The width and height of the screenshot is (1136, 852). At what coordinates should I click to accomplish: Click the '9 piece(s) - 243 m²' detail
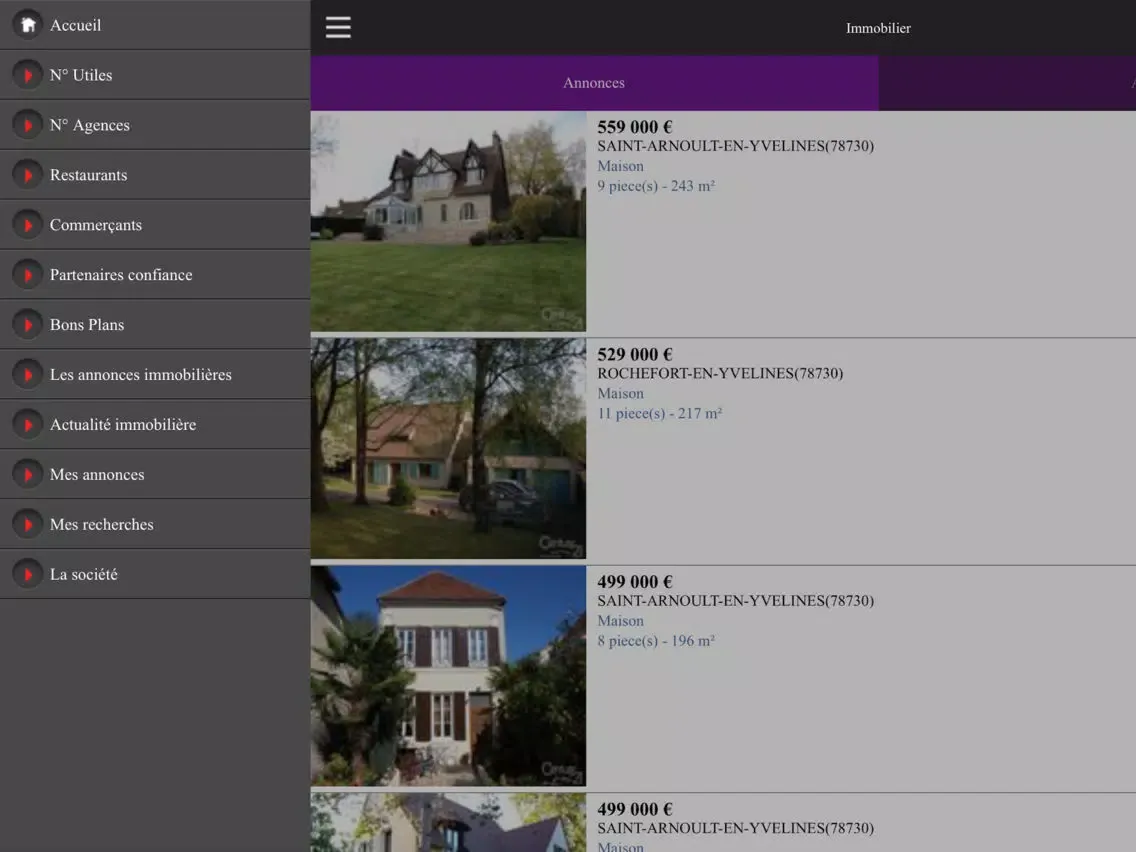click(656, 186)
